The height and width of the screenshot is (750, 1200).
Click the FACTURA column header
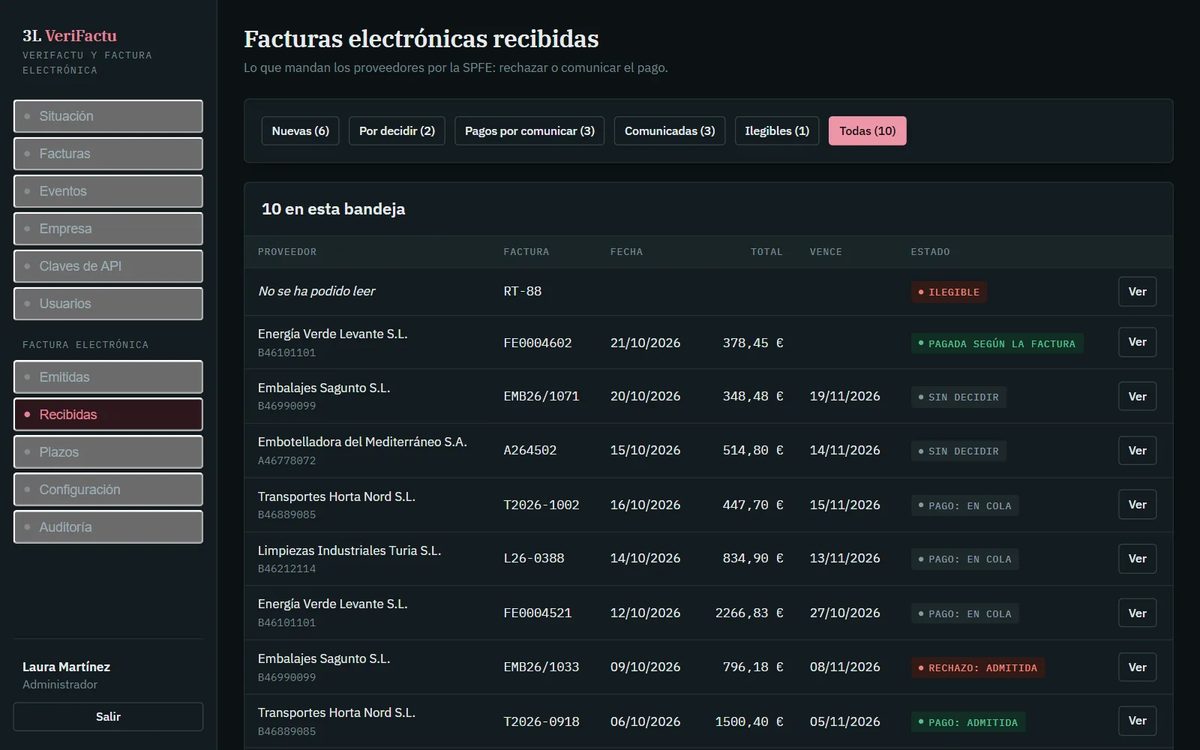[526, 252]
